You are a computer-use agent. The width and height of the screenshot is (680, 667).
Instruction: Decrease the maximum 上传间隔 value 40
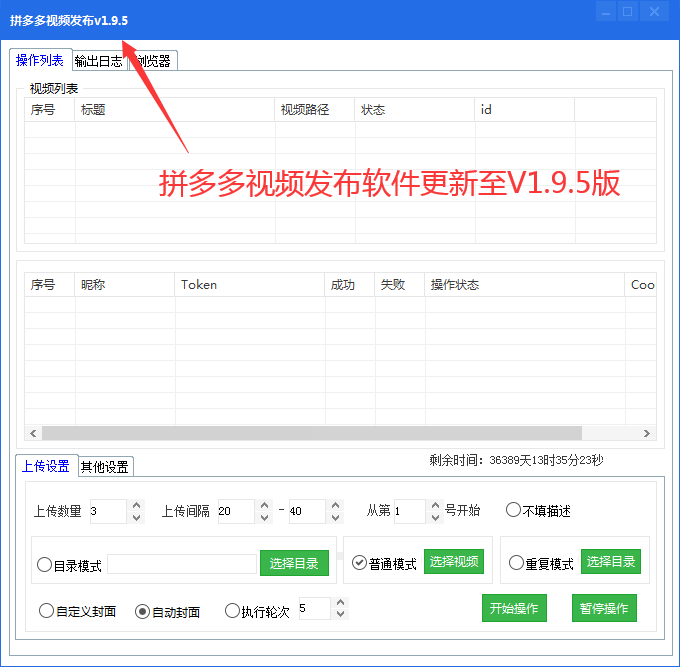pos(336,518)
